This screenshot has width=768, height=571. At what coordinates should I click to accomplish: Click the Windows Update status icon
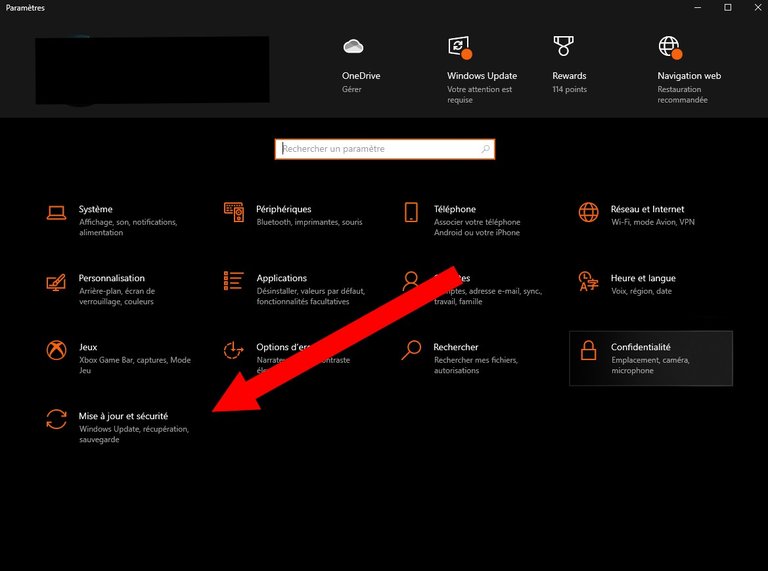point(460,48)
